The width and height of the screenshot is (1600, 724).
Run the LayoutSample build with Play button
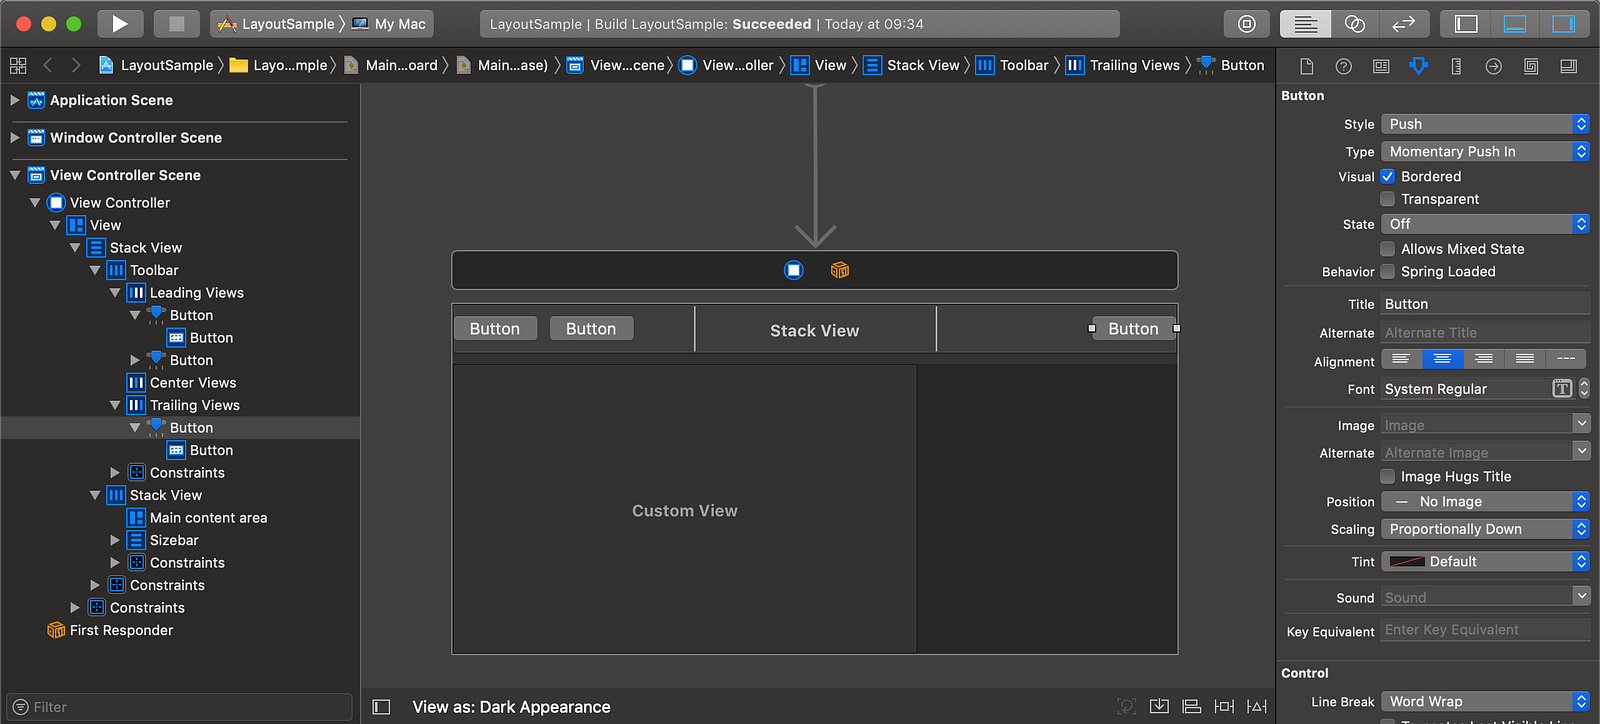click(120, 24)
